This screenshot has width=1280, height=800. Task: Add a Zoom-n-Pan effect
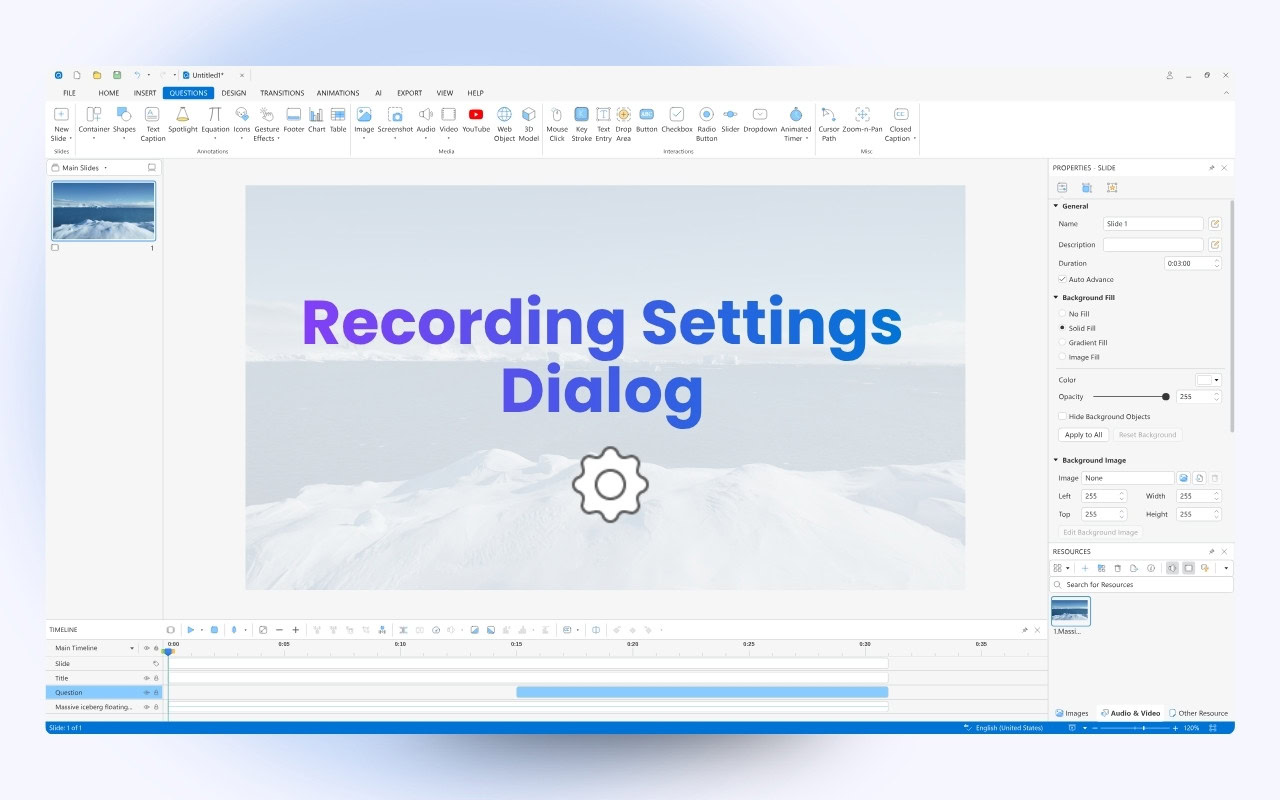[x=862, y=120]
